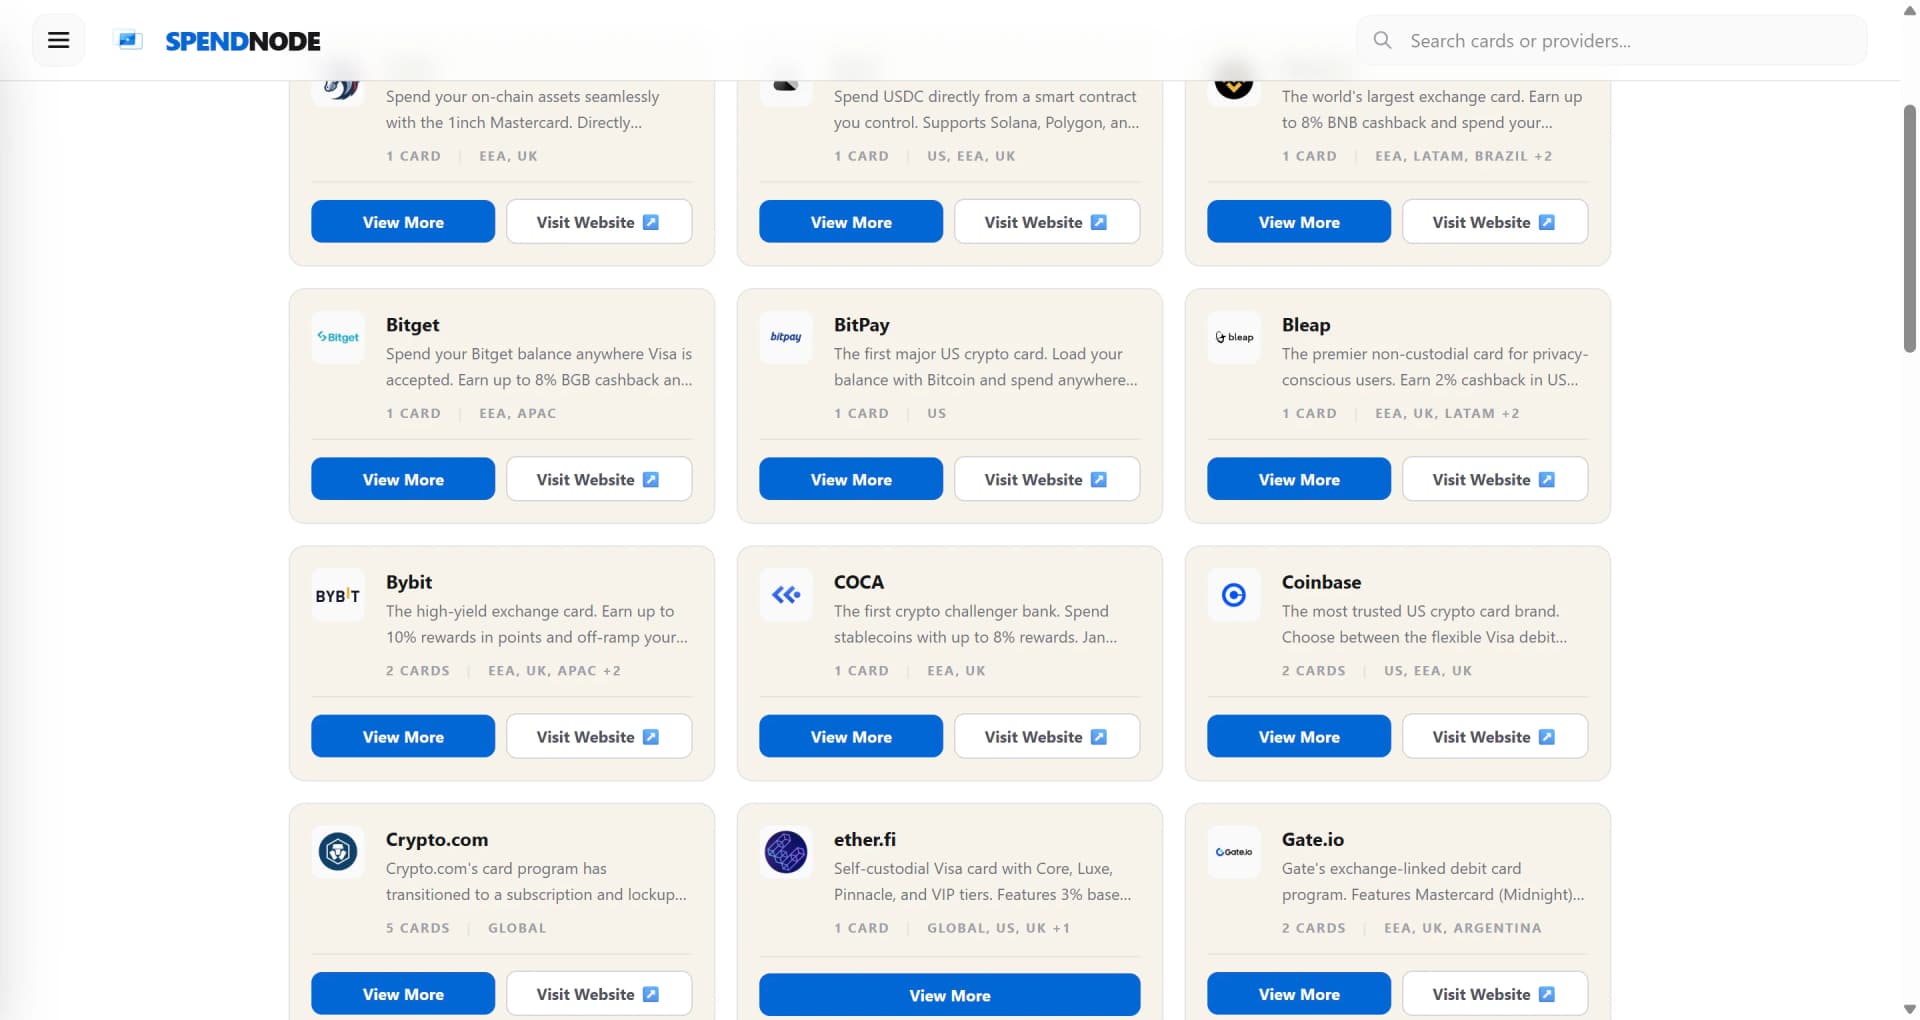This screenshot has width=1920, height=1020.
Task: View More details for Bitget
Action: pyautogui.click(x=402, y=479)
